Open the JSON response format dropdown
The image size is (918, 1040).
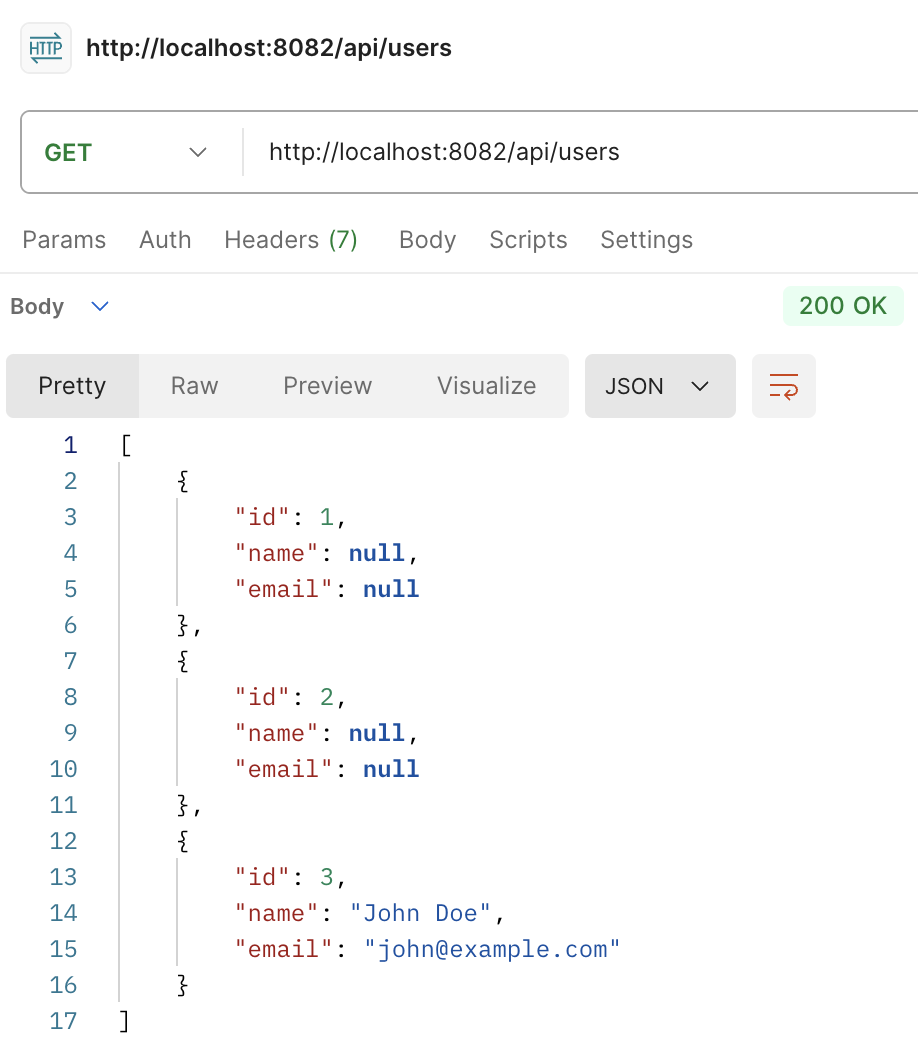(660, 386)
